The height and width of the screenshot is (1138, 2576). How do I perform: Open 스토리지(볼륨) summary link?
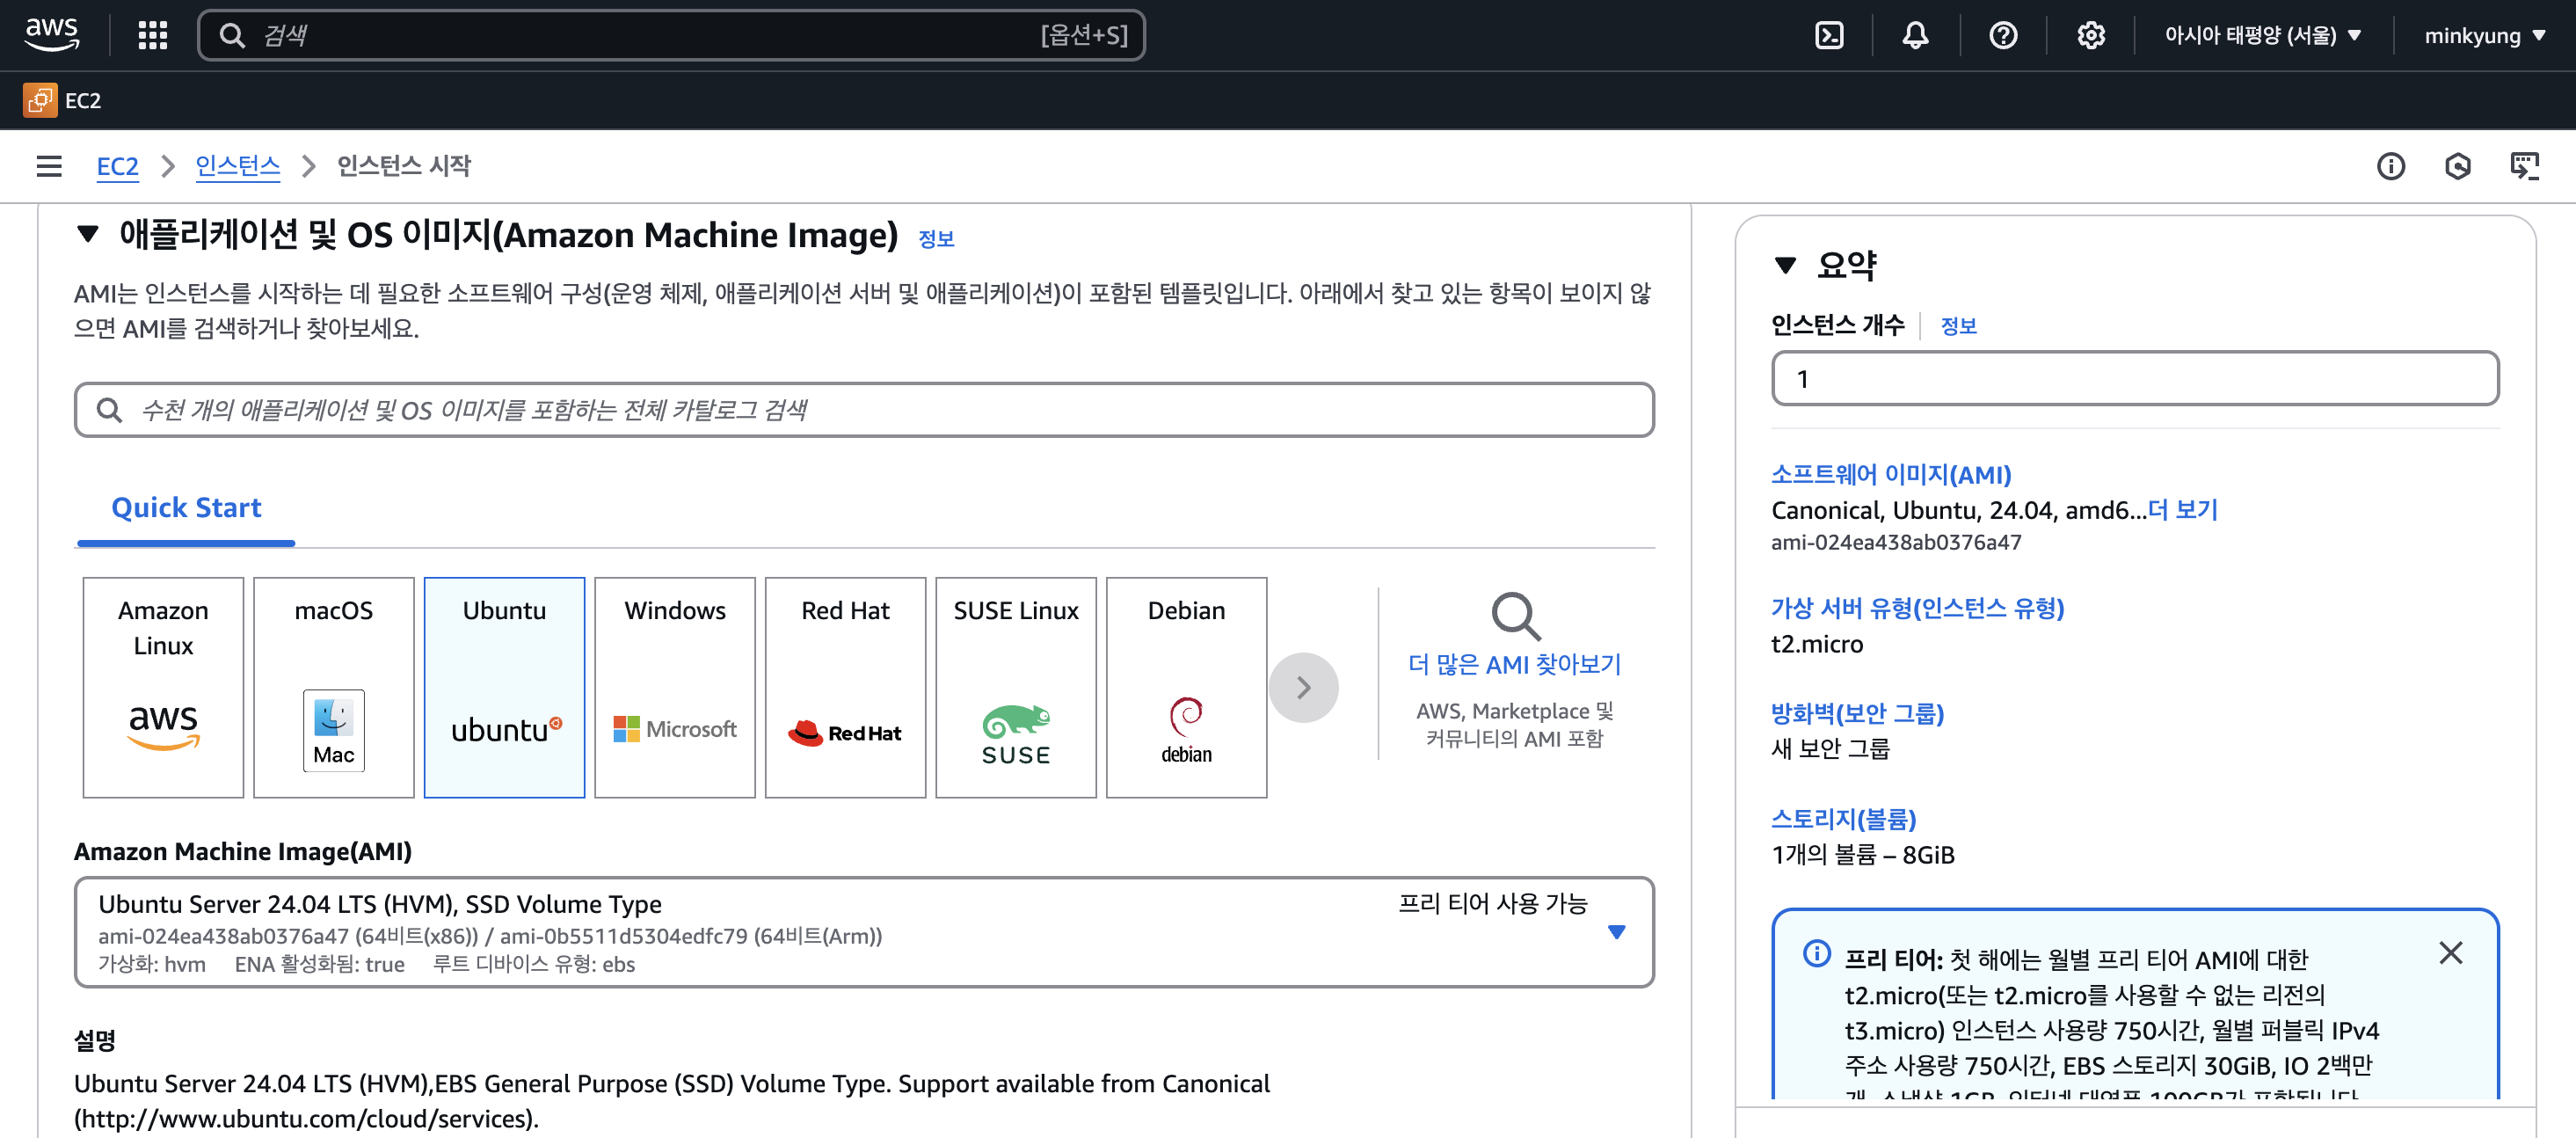point(1843,819)
